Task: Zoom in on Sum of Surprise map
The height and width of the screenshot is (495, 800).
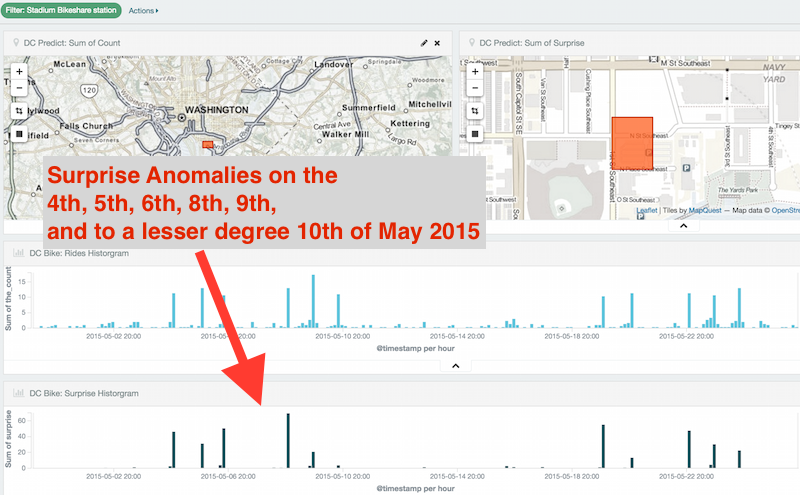Action: [475, 71]
